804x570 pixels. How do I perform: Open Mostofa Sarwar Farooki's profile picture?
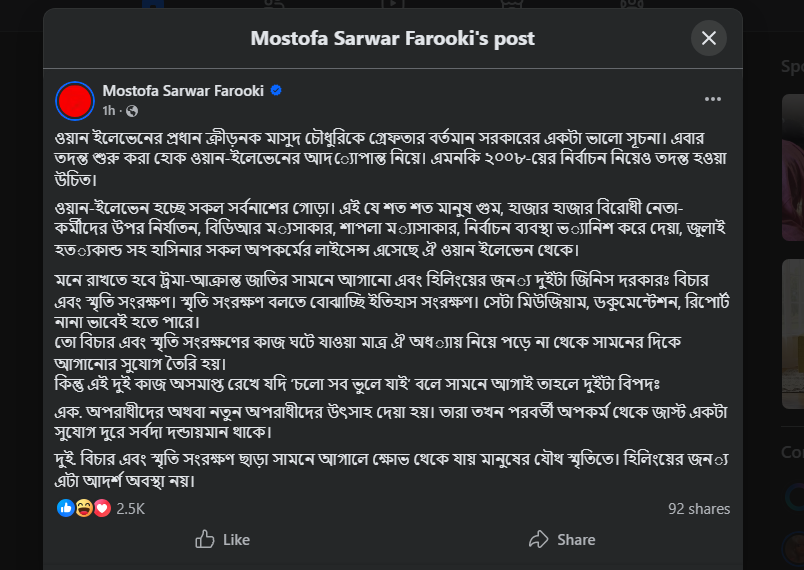pos(75,100)
